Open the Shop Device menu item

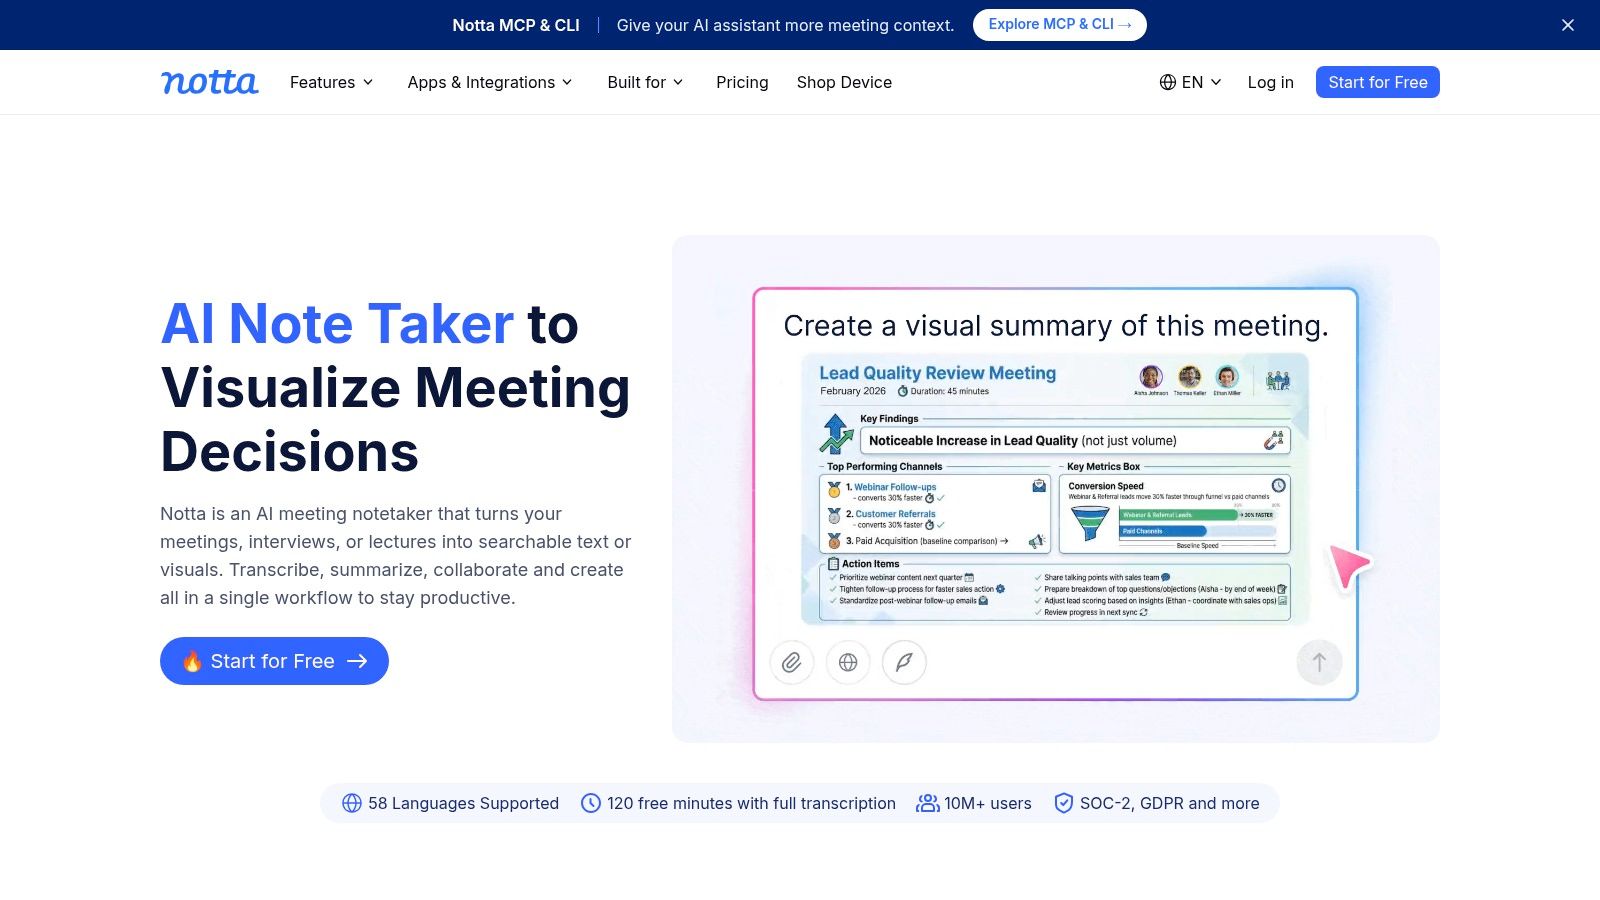tap(844, 82)
